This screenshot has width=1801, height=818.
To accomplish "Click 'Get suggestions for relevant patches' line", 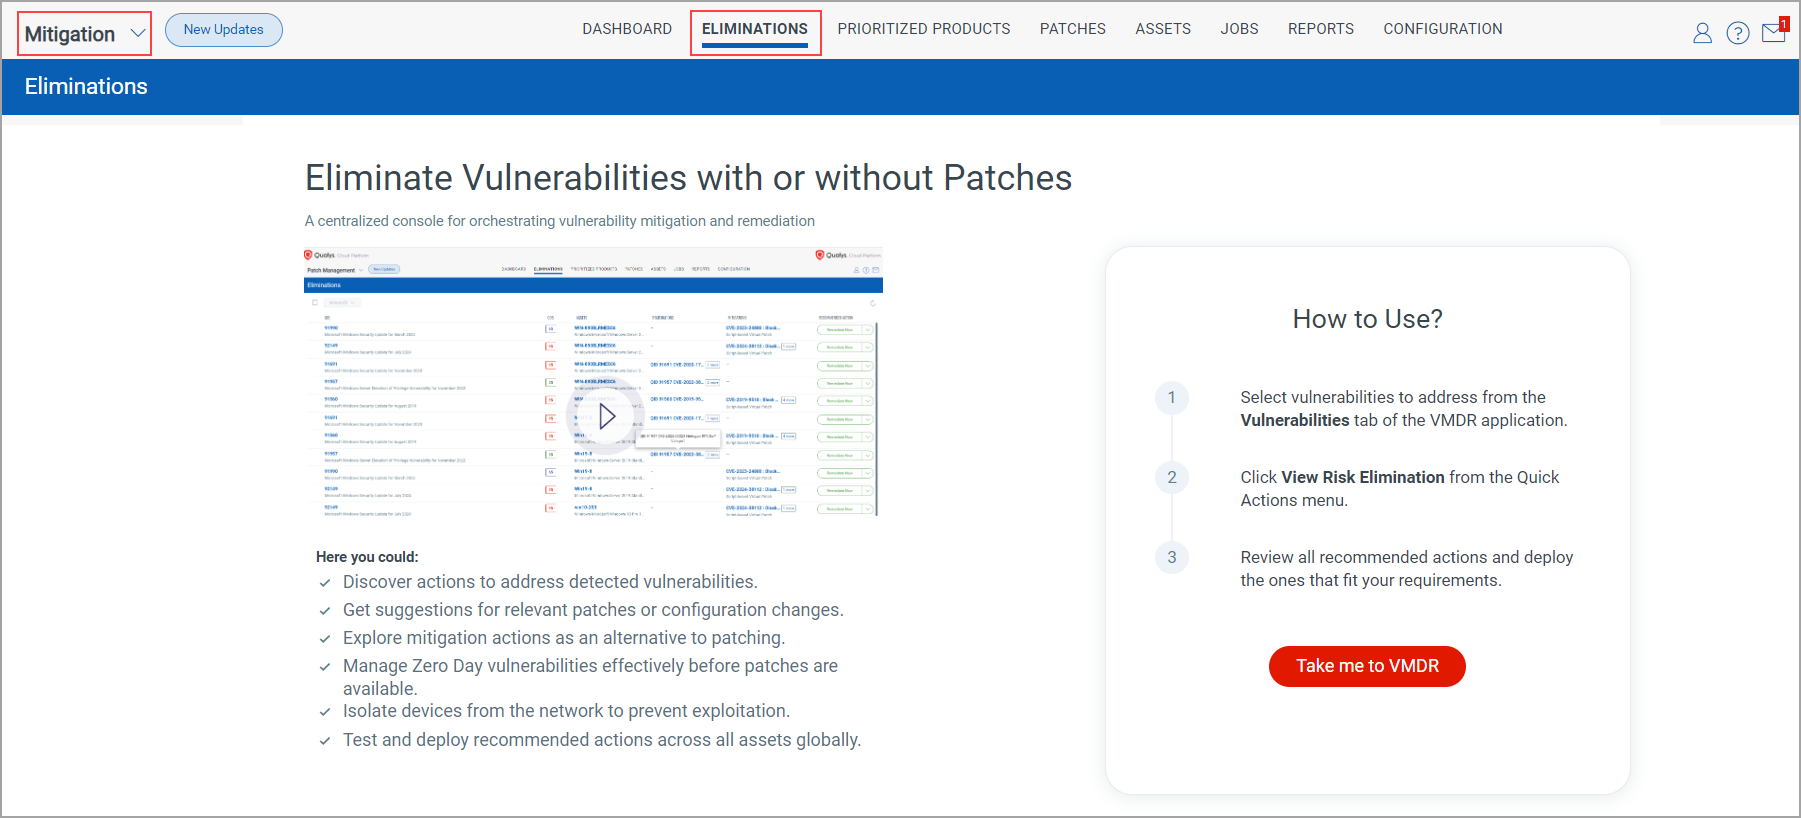I will pyautogui.click(x=593, y=610).
